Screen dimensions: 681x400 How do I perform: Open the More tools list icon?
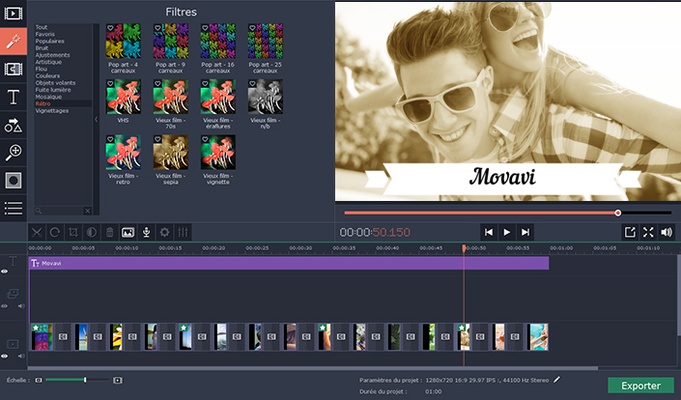[13, 208]
